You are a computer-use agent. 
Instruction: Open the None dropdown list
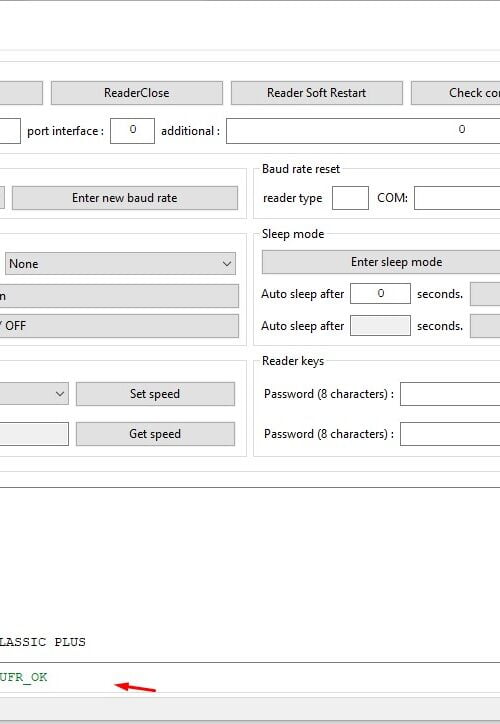[x=120, y=264]
